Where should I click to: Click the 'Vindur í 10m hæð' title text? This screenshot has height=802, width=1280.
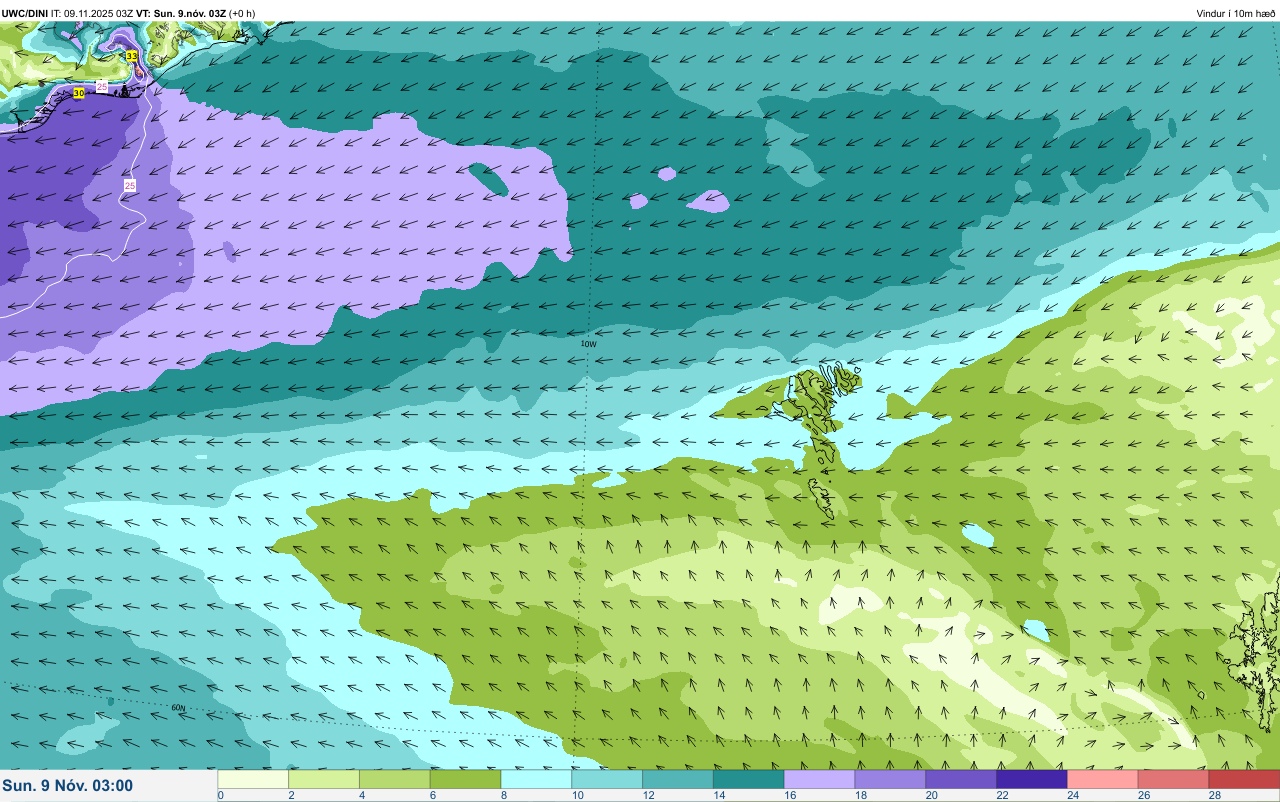point(1235,13)
